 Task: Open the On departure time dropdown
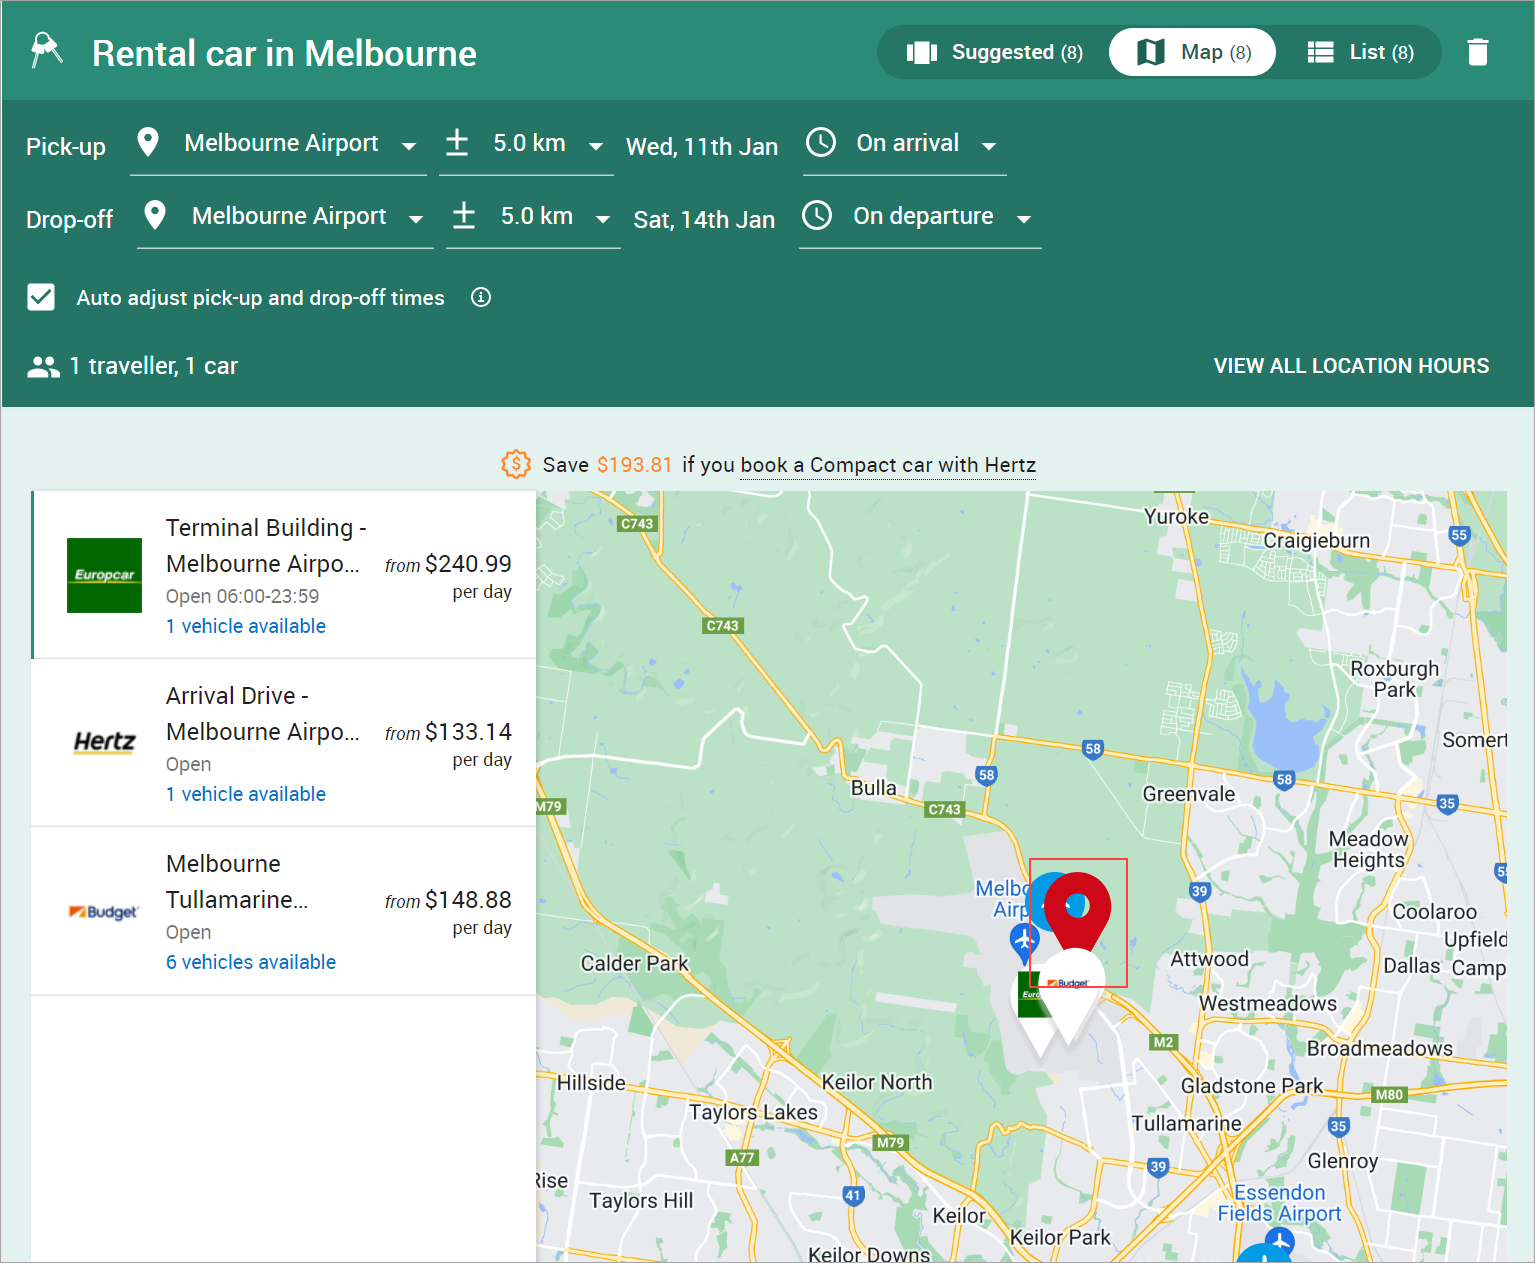[920, 217]
